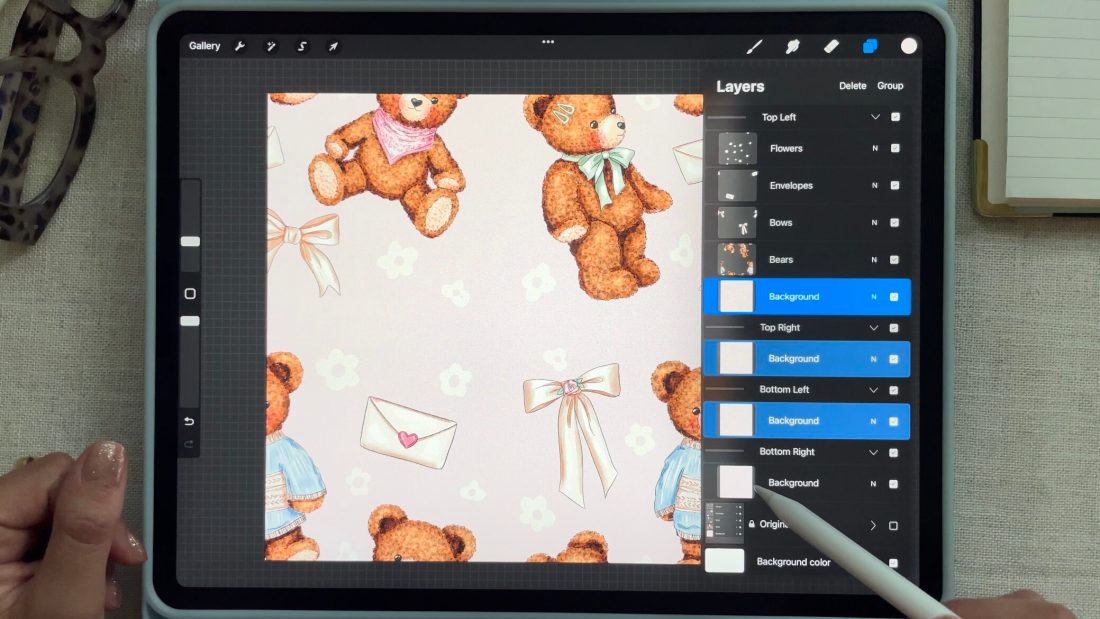Open the Adjustments magic wand menu
Image resolution: width=1100 pixels, height=619 pixels.
click(271, 46)
